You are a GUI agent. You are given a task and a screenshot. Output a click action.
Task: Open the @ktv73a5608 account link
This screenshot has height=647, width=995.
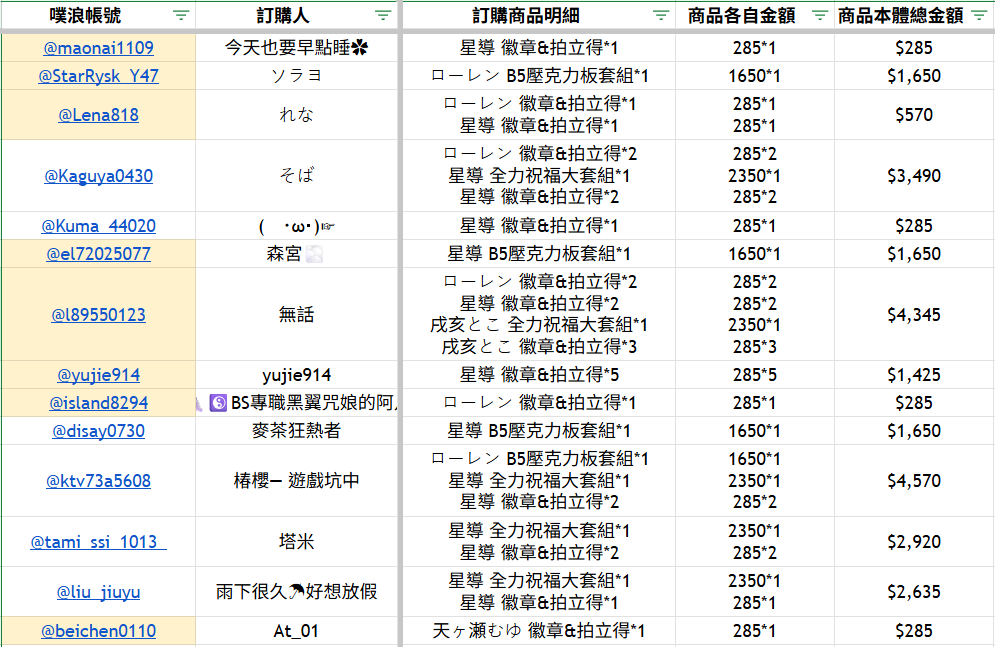click(x=98, y=481)
